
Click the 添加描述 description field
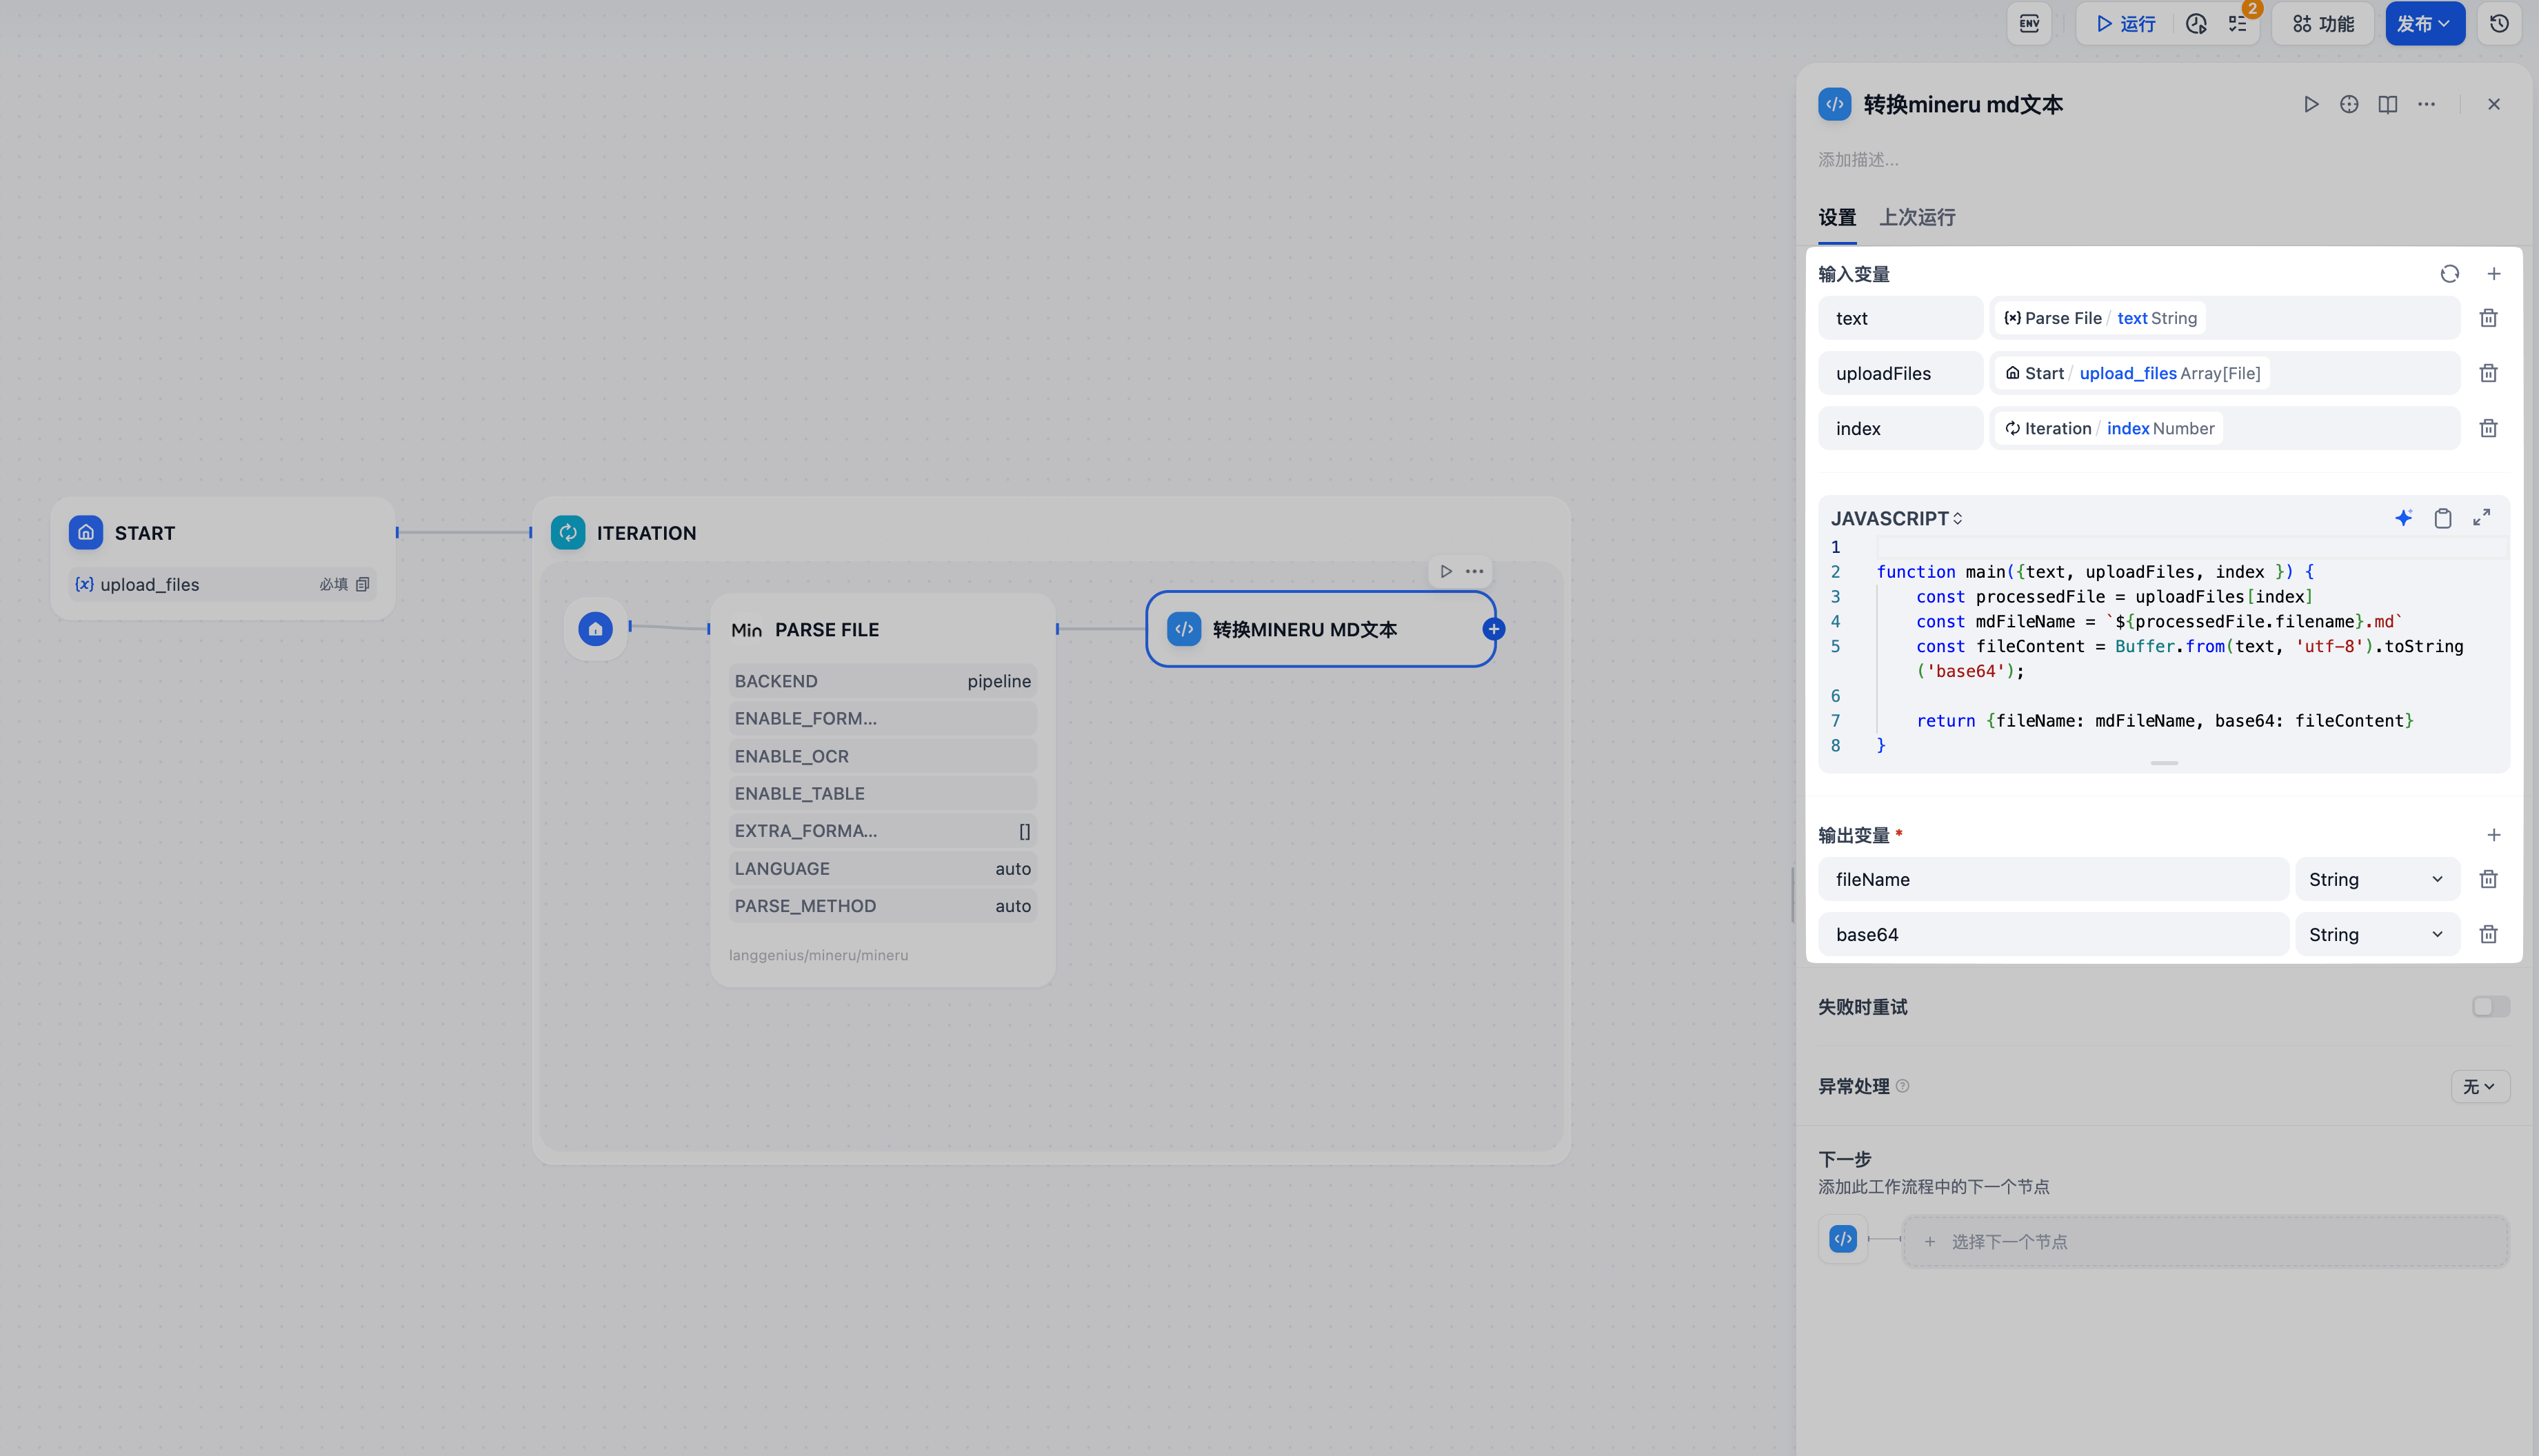tap(1858, 160)
